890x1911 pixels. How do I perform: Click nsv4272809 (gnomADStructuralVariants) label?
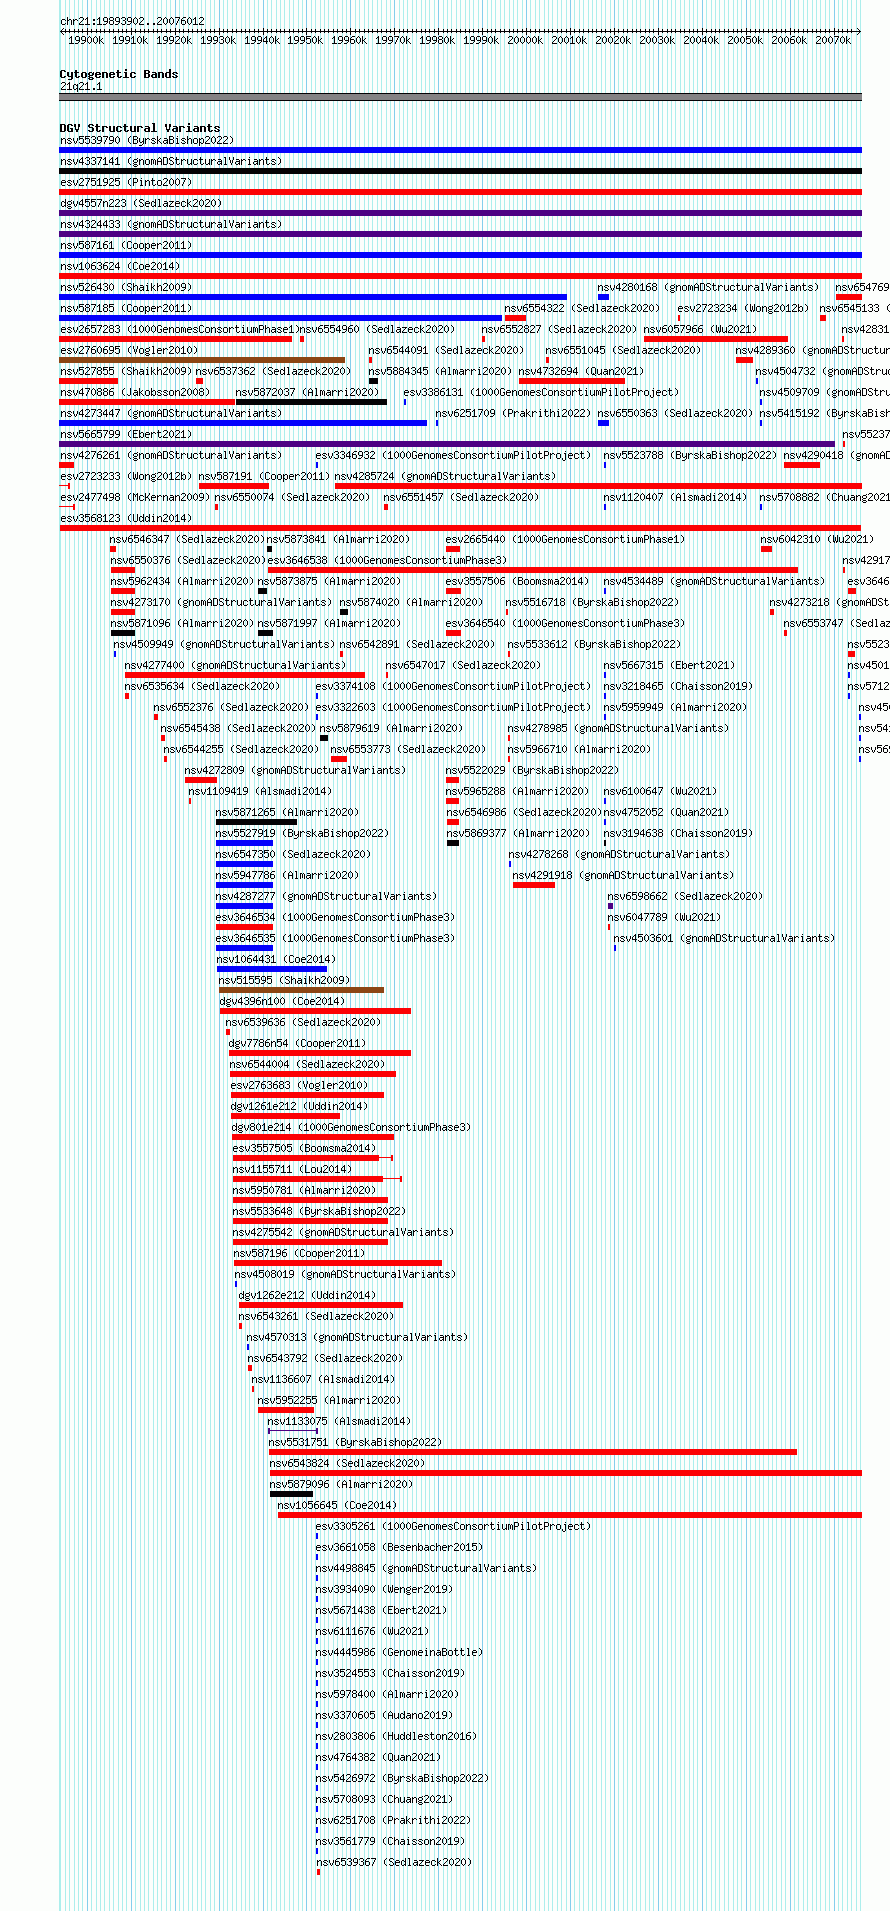click(295, 770)
